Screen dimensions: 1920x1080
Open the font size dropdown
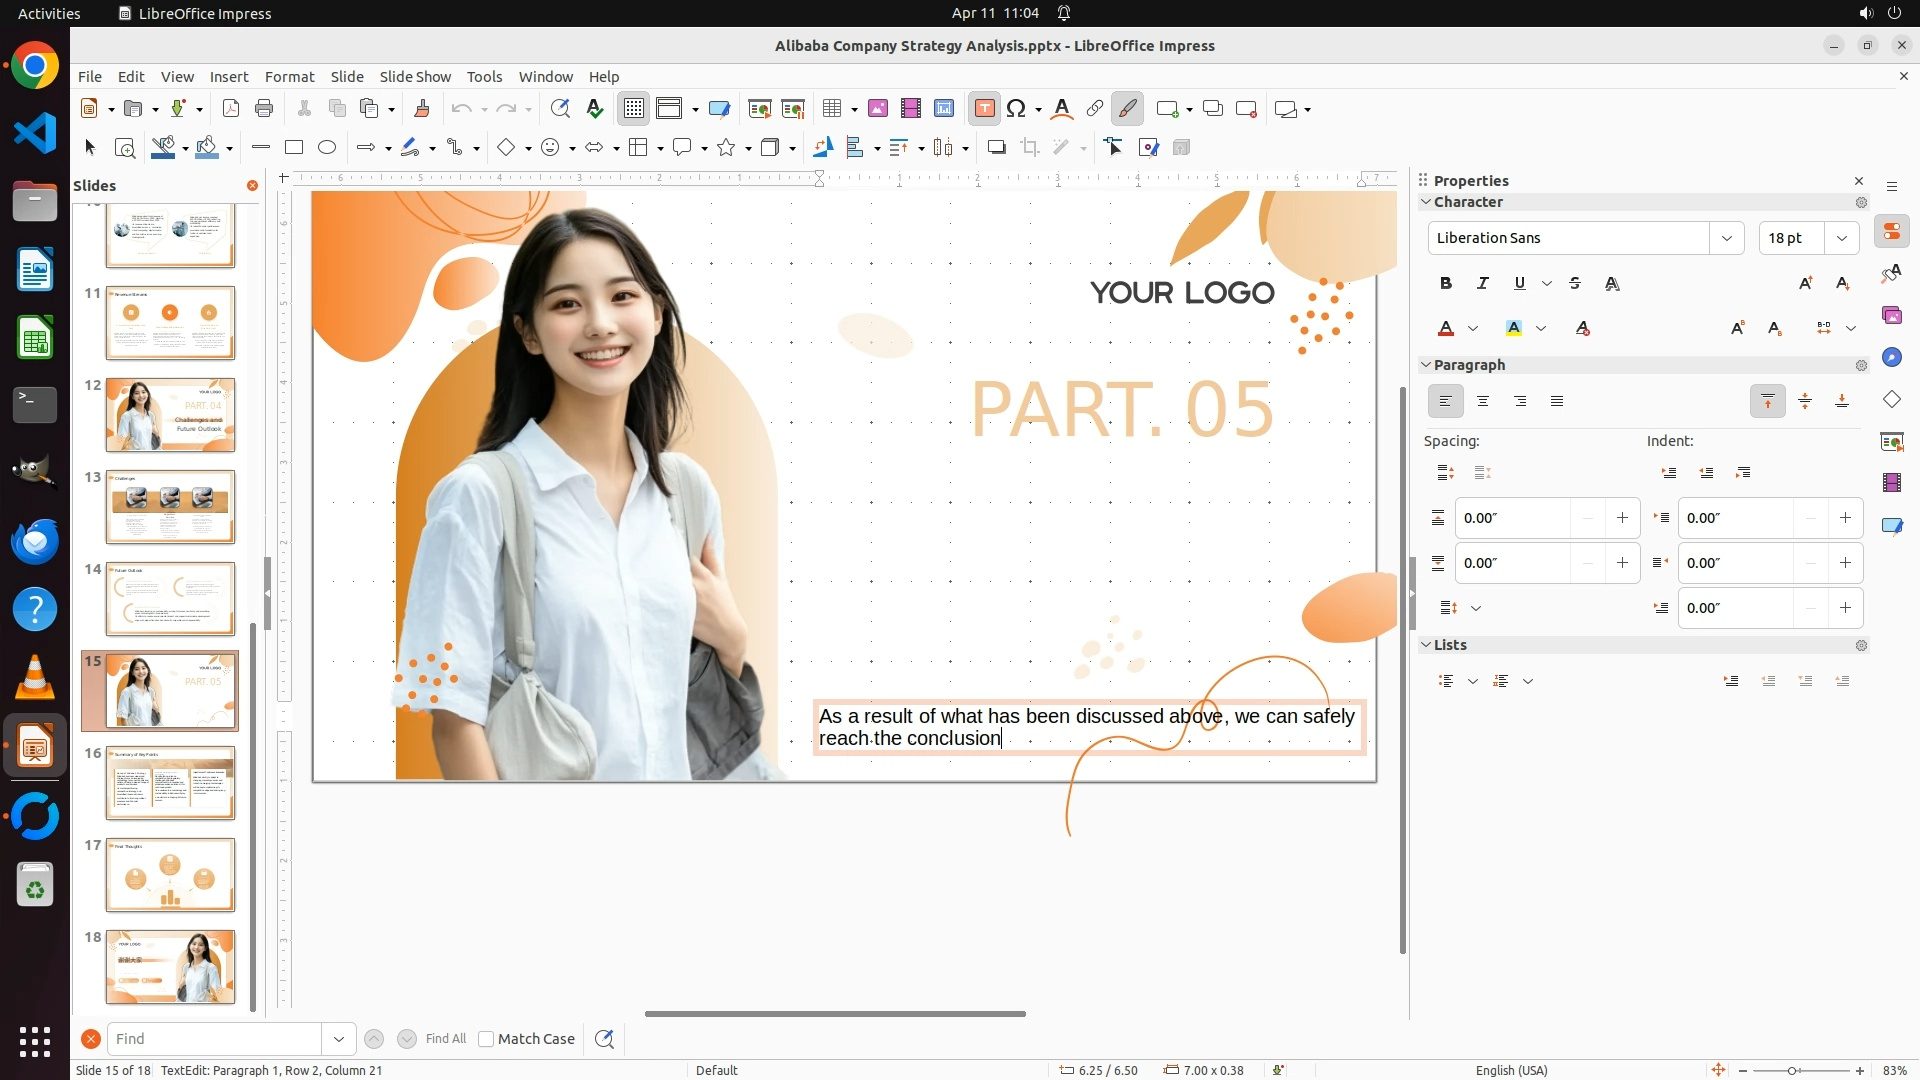point(1841,238)
